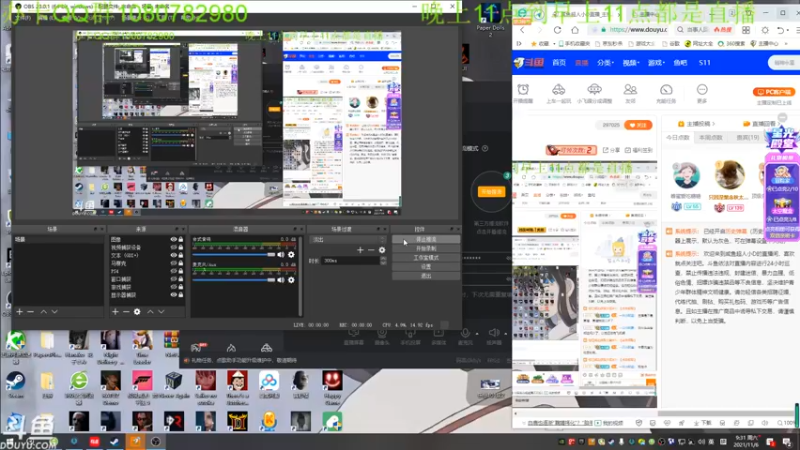Add a scene transition with plus icon
Image resolution: width=800 pixels, height=450 pixels.
(x=360, y=250)
